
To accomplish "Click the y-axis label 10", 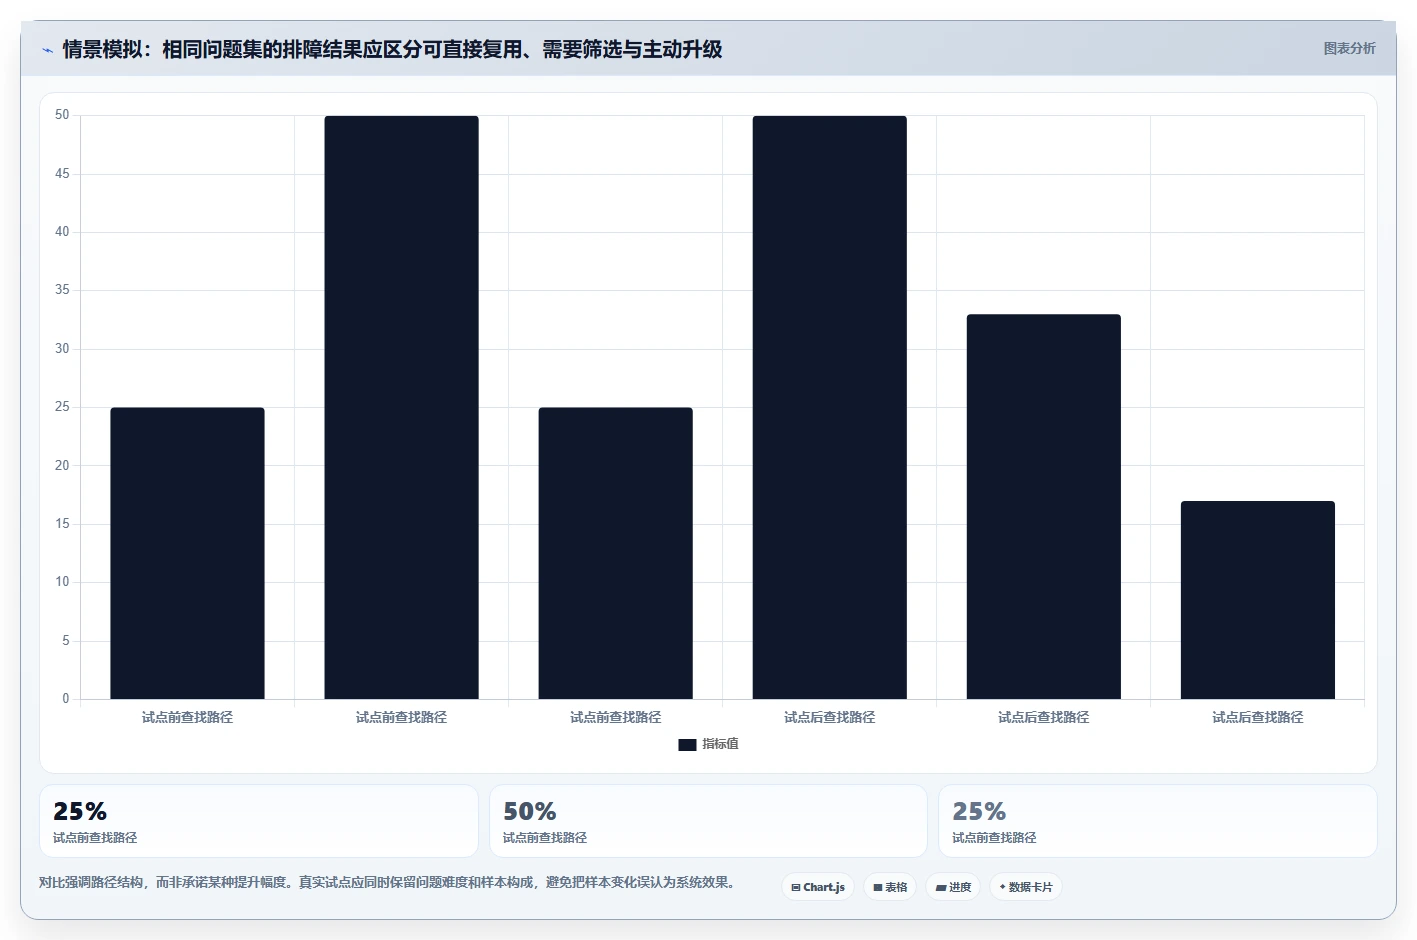I will (62, 582).
